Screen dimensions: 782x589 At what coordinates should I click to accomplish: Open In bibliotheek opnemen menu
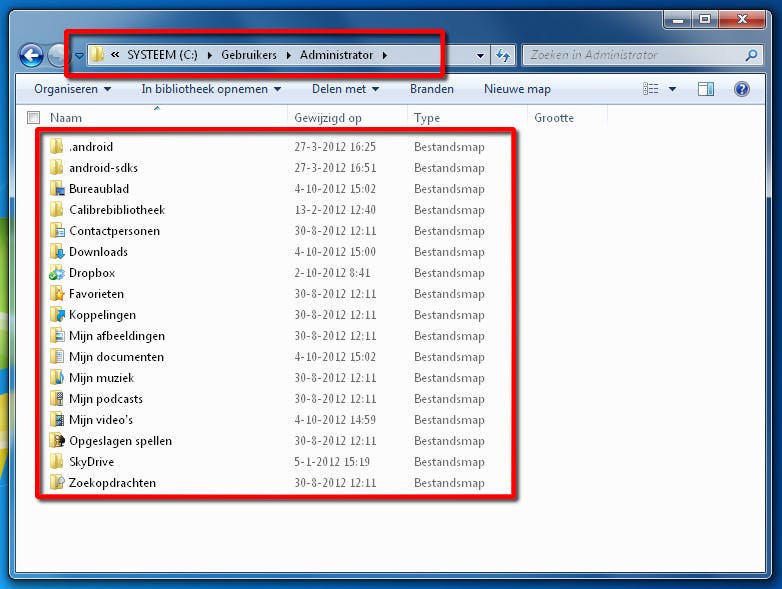click(211, 89)
